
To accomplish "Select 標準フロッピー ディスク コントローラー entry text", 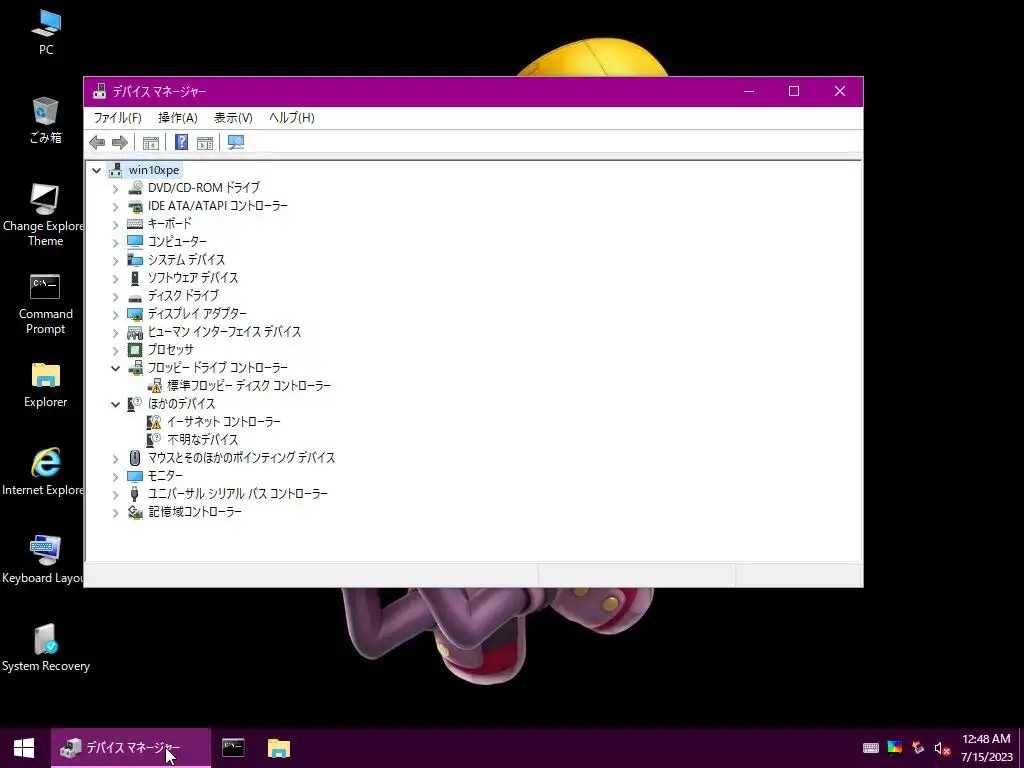I will pos(249,386).
